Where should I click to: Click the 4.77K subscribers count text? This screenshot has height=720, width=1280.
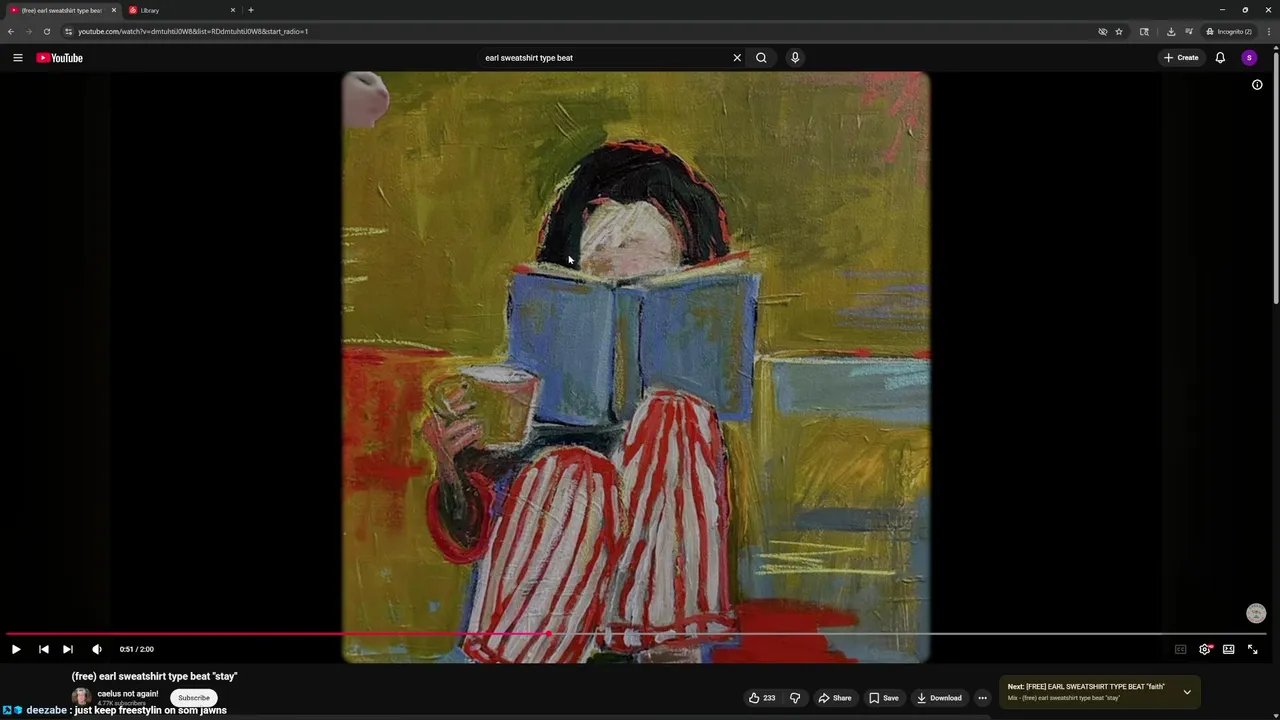[121, 704]
